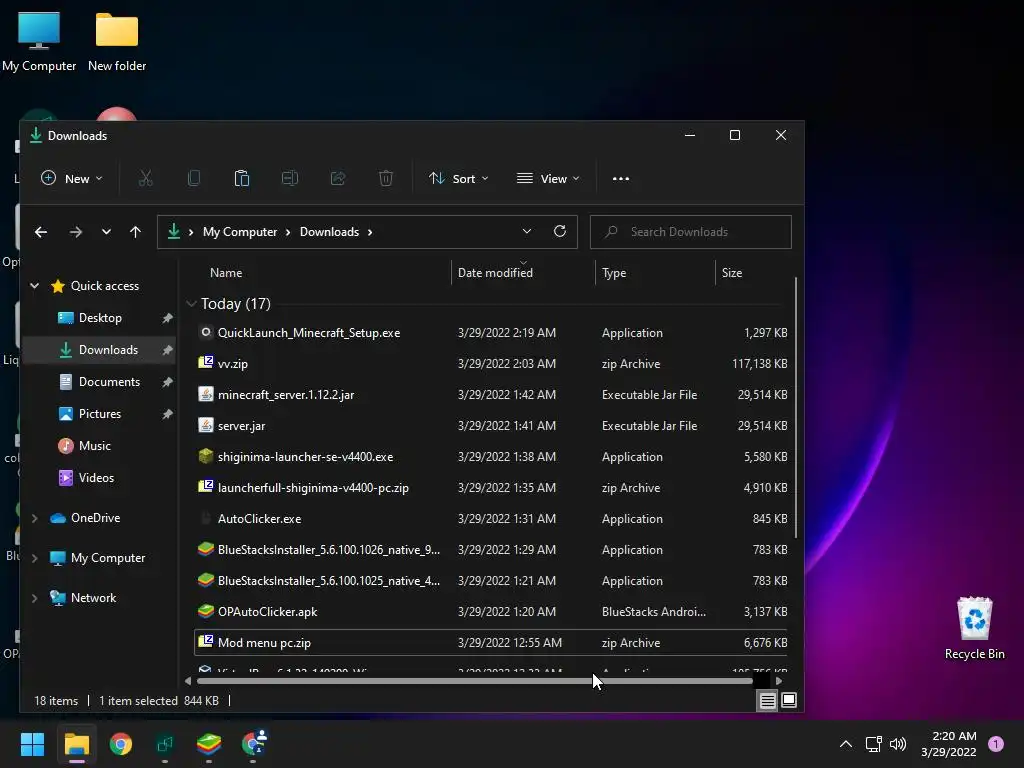Switch to the details view layout icon

[767, 701]
